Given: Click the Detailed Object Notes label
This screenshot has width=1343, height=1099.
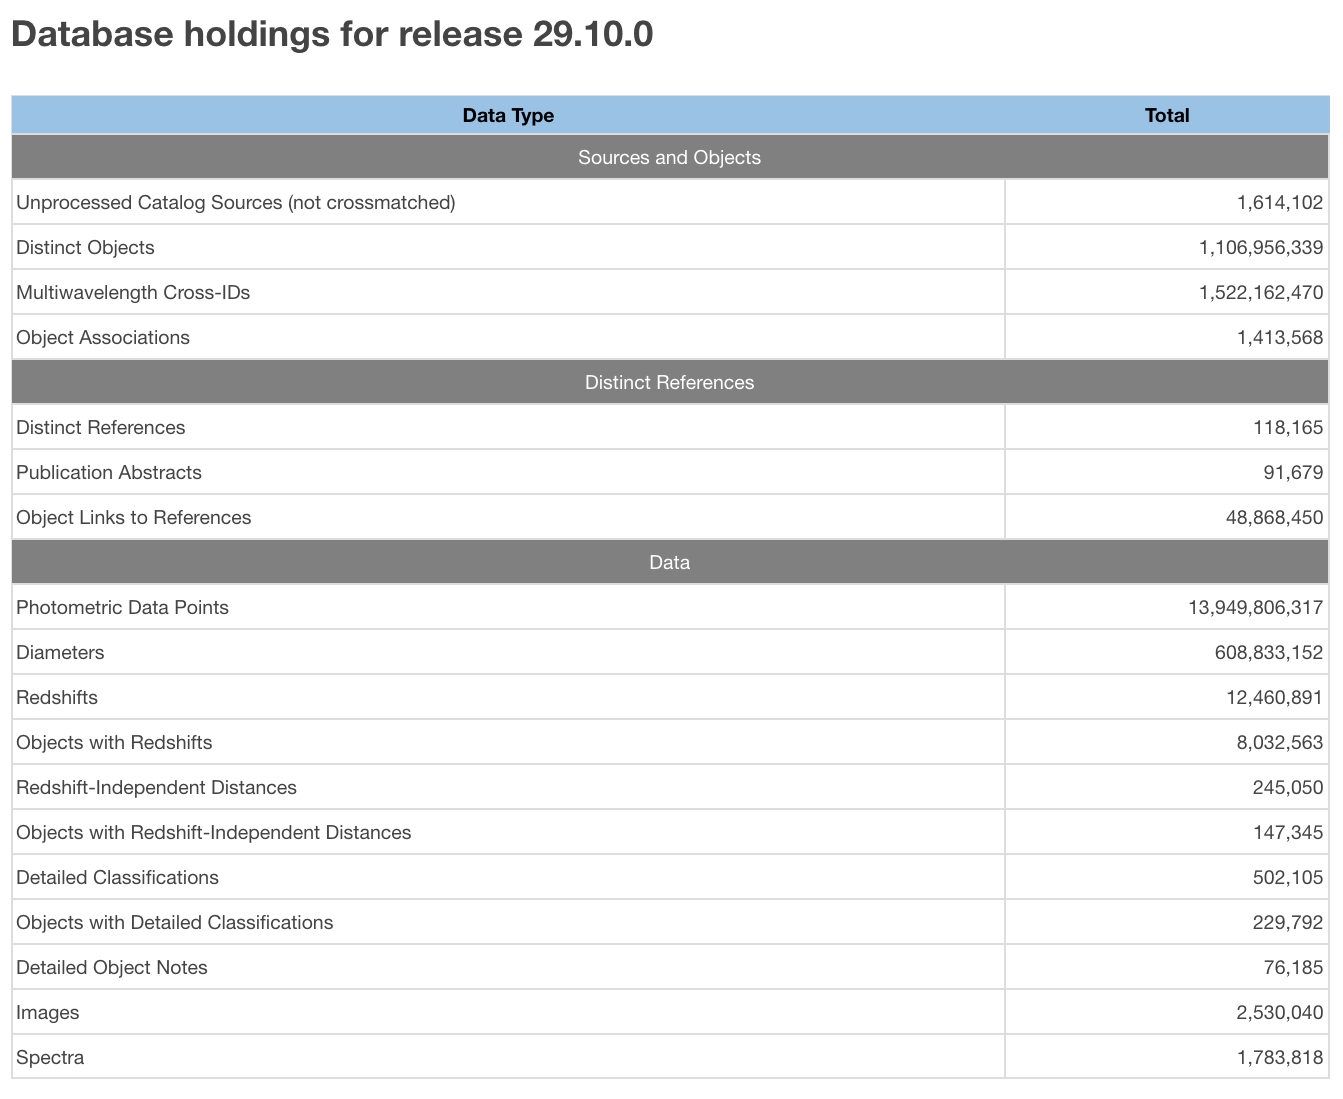Looking at the screenshot, I should click(112, 967).
